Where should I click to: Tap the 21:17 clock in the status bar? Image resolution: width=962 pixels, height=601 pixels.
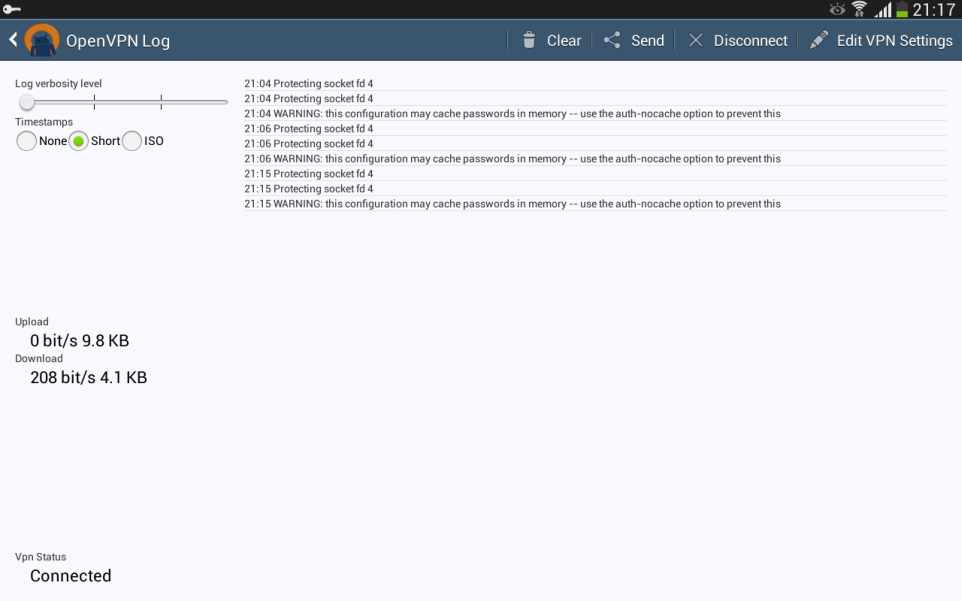(934, 9)
